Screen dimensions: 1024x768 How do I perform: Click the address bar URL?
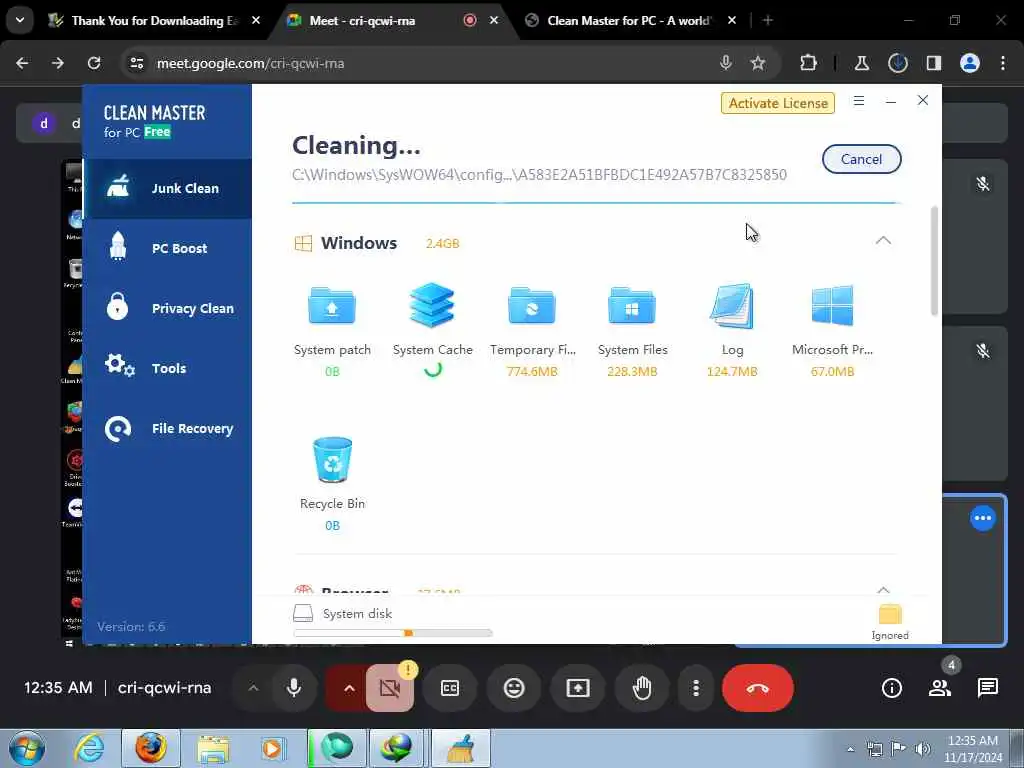point(251,63)
